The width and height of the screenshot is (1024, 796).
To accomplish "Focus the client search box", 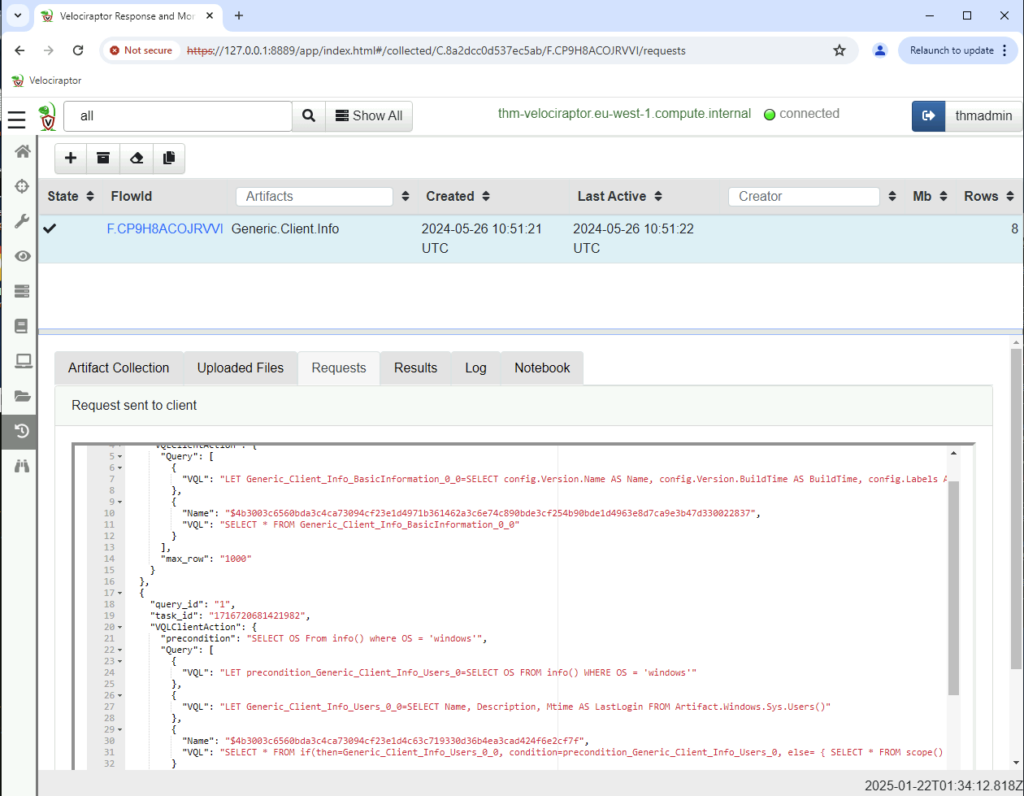I will point(178,116).
